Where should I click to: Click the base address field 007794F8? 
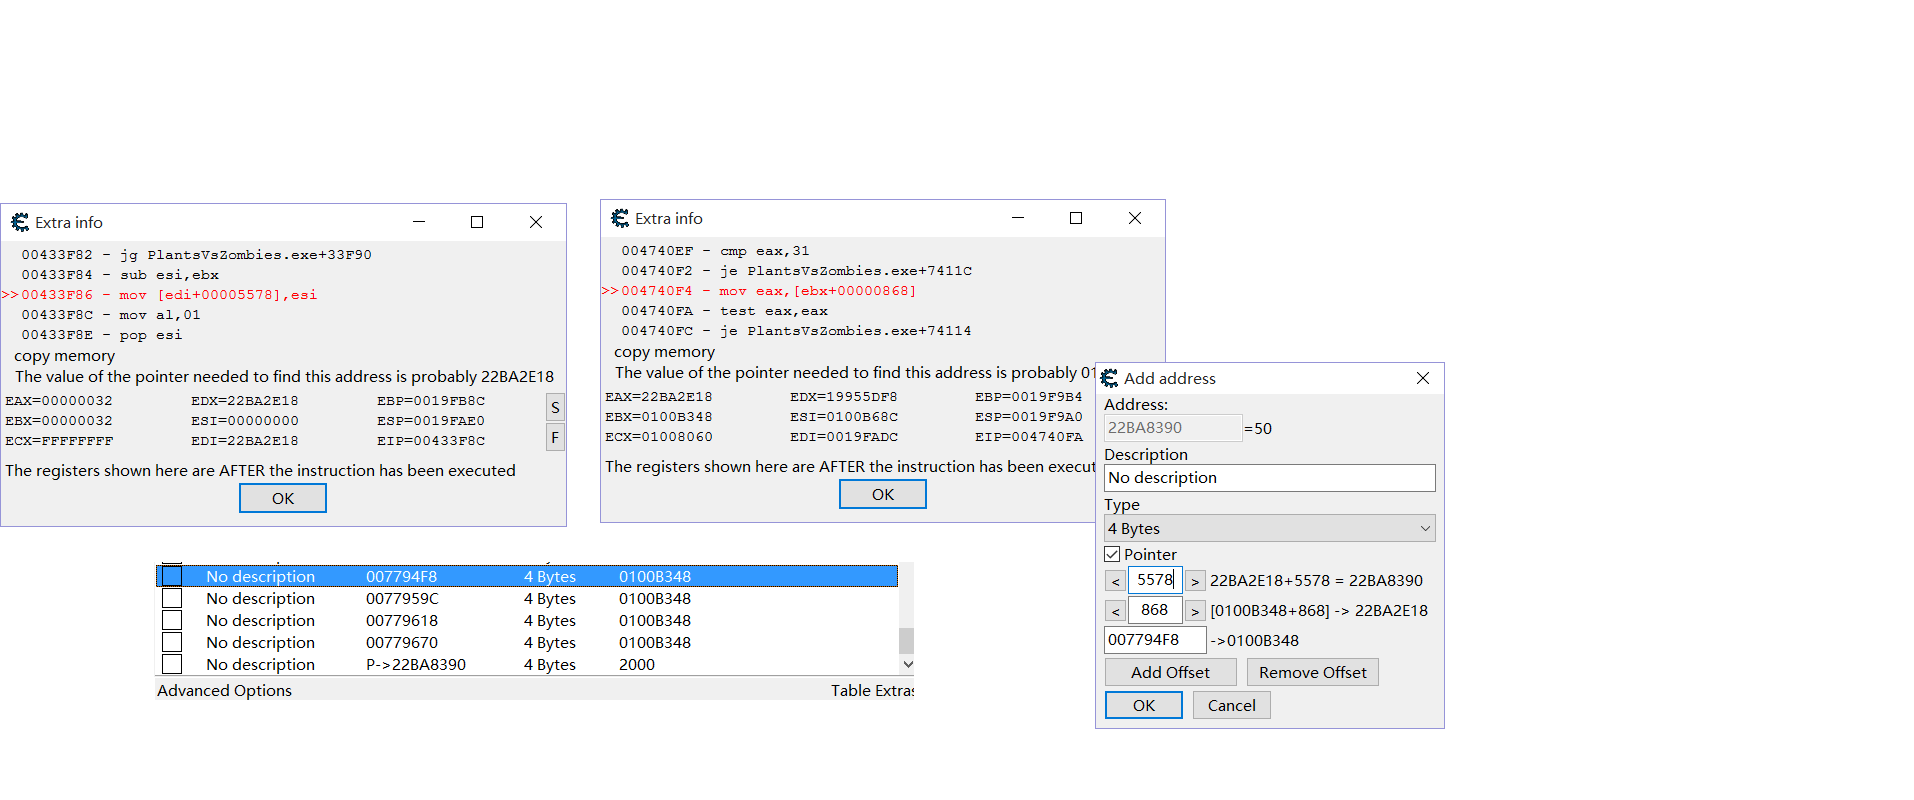(x=1155, y=640)
